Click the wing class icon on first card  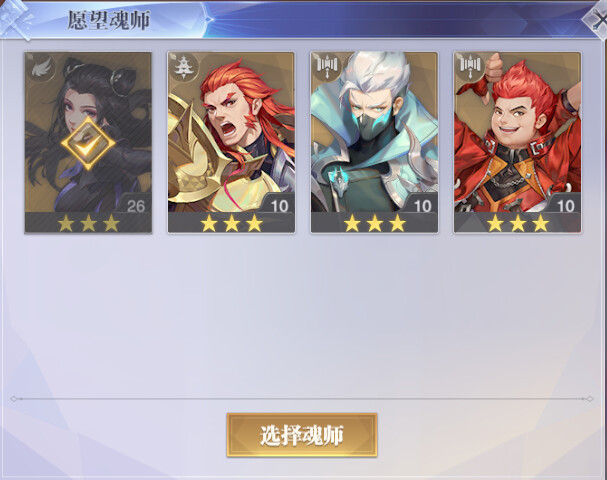(x=39, y=67)
